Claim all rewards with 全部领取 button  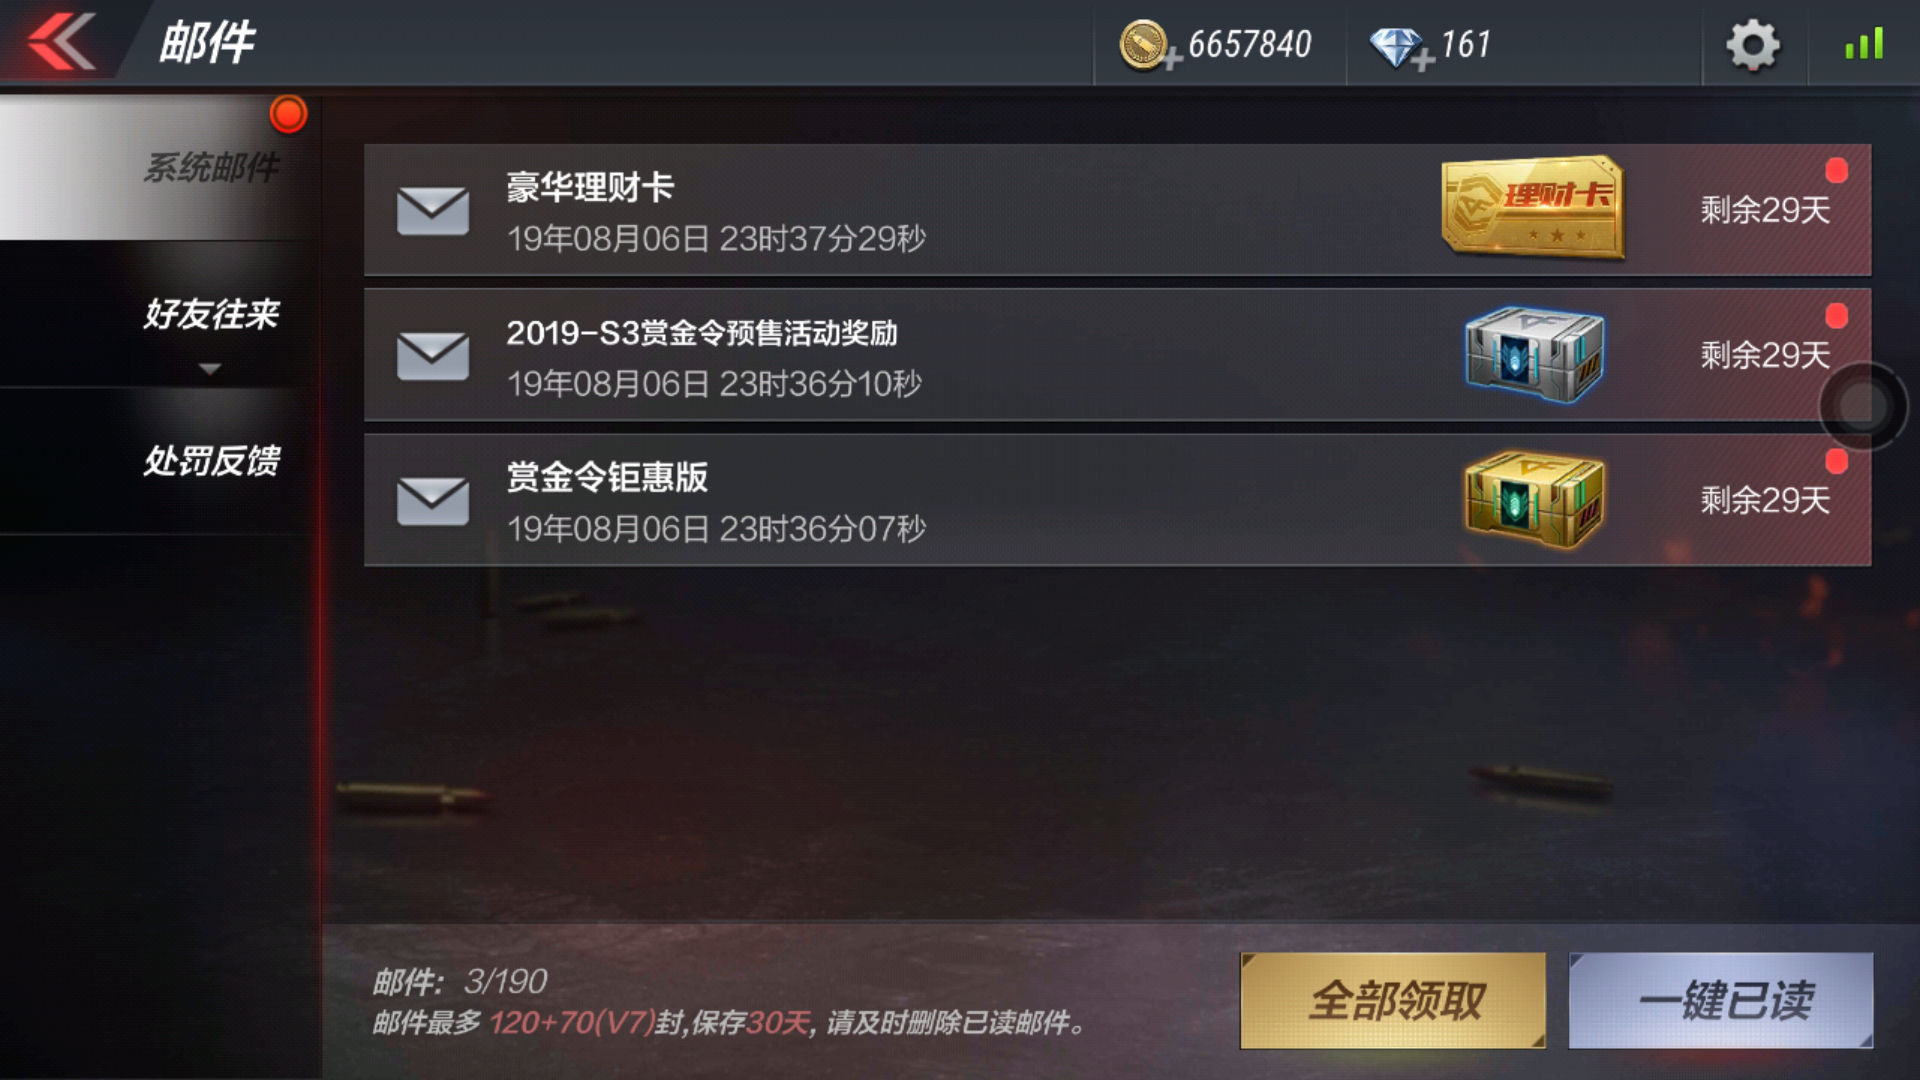(x=1393, y=1000)
